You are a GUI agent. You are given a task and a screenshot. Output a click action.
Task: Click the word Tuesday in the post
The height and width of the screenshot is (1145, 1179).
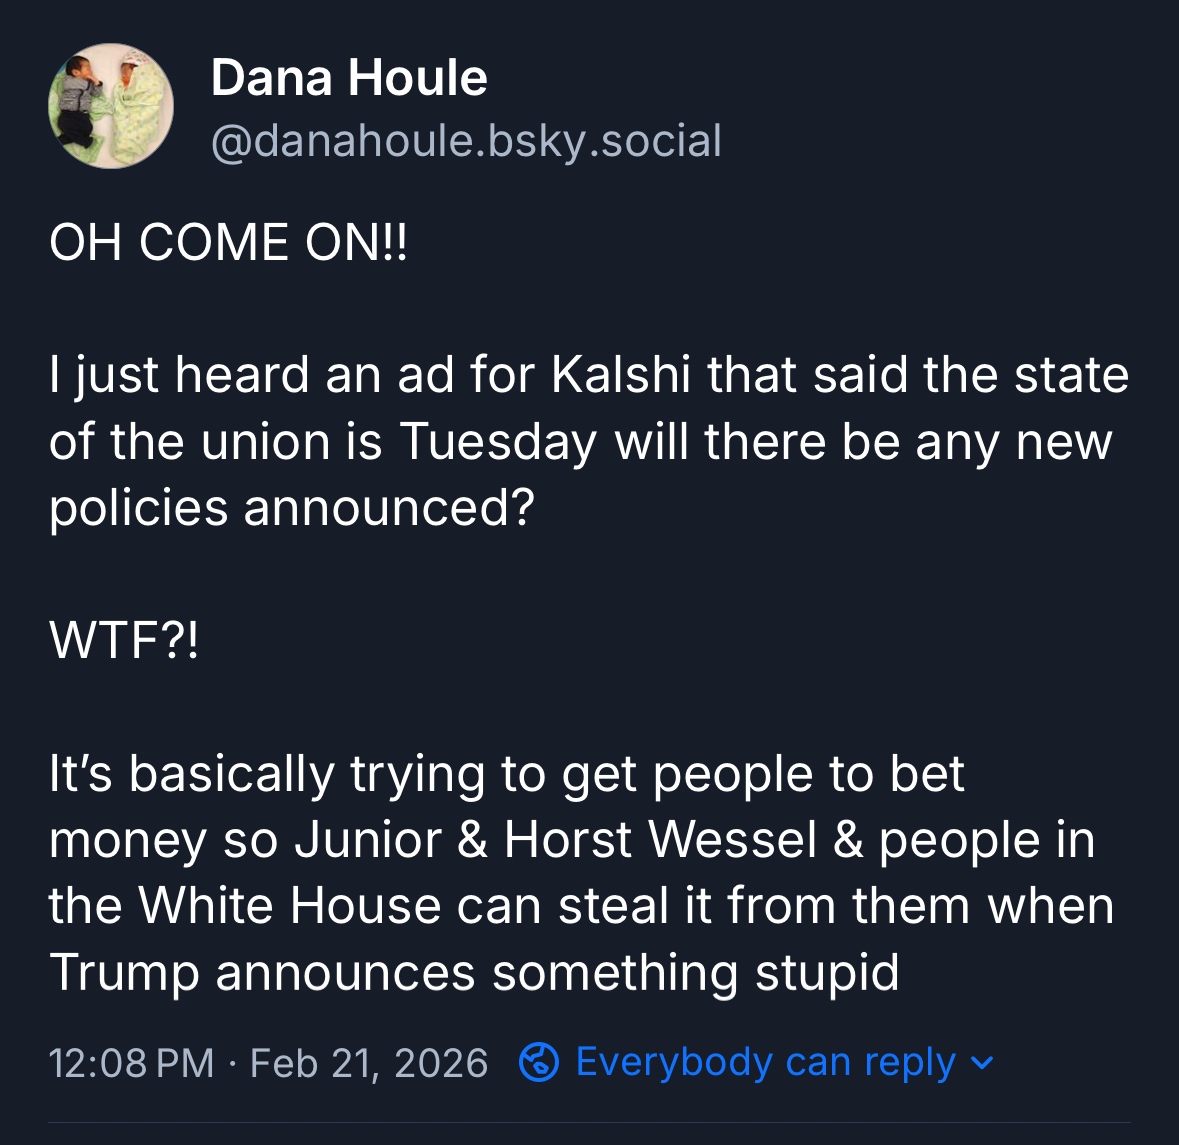tap(498, 442)
